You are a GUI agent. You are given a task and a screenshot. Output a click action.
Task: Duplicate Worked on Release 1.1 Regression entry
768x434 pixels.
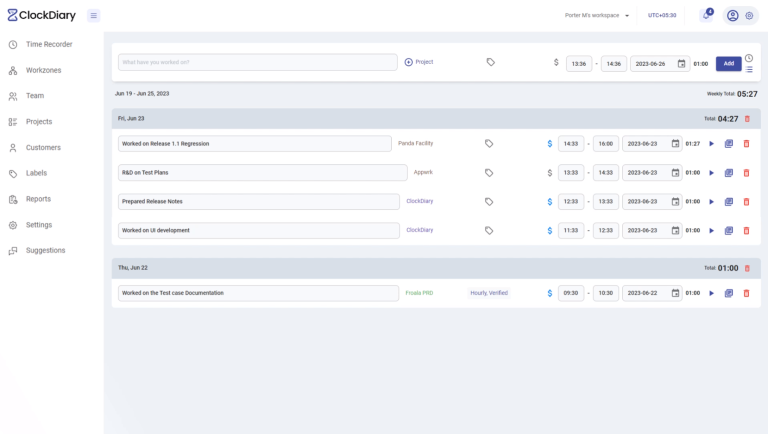point(729,144)
